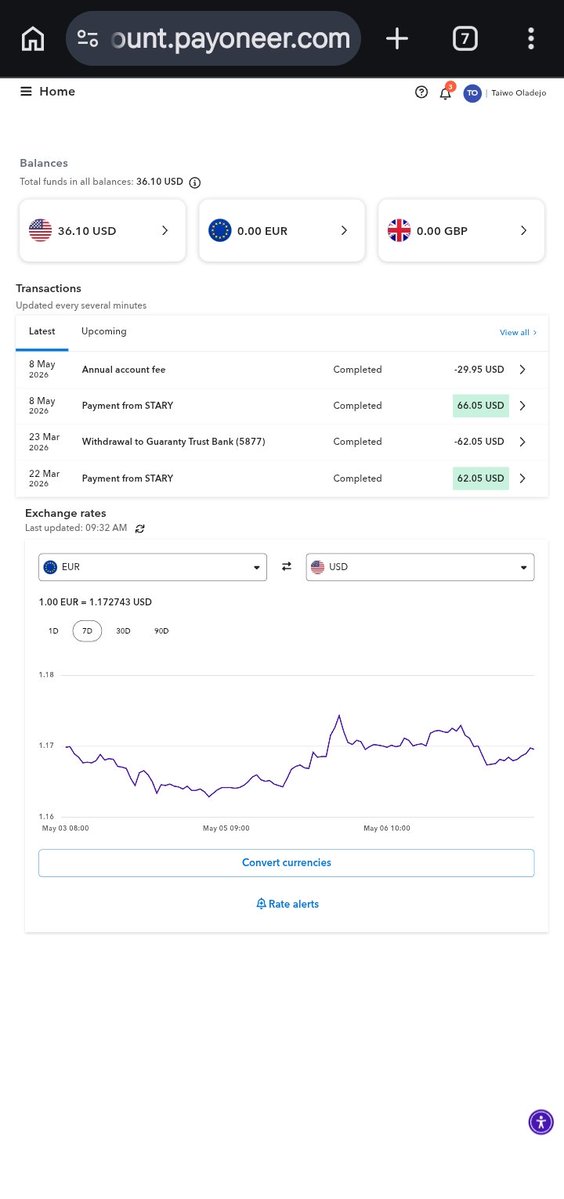This screenshot has width=564, height=1199.
Task: Open the hamburger navigation menu
Action: [26, 92]
